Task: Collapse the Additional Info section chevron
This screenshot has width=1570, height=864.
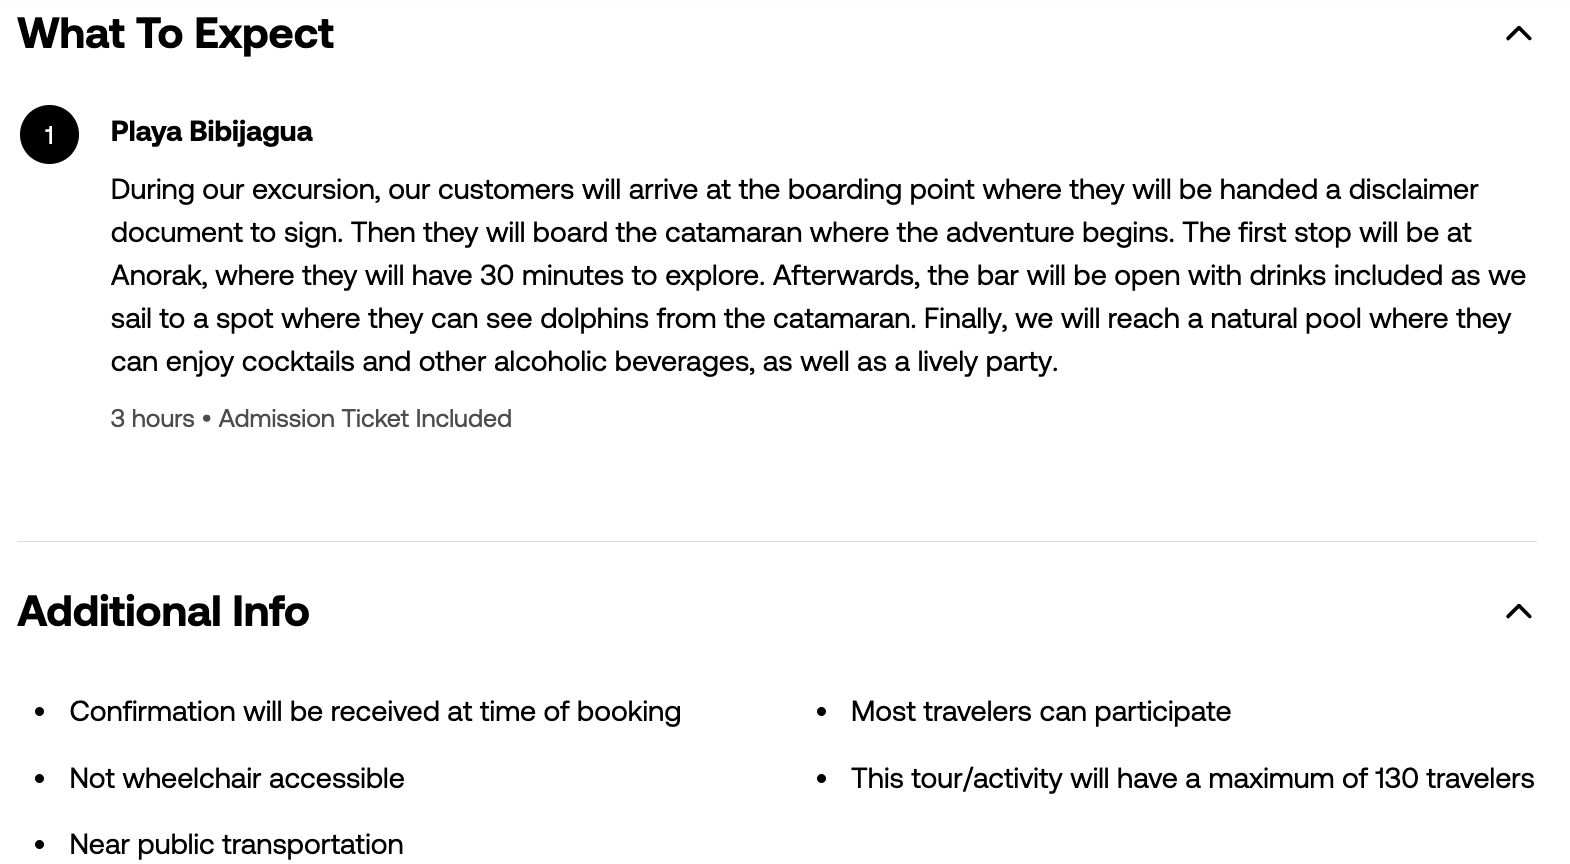Action: [x=1518, y=611]
